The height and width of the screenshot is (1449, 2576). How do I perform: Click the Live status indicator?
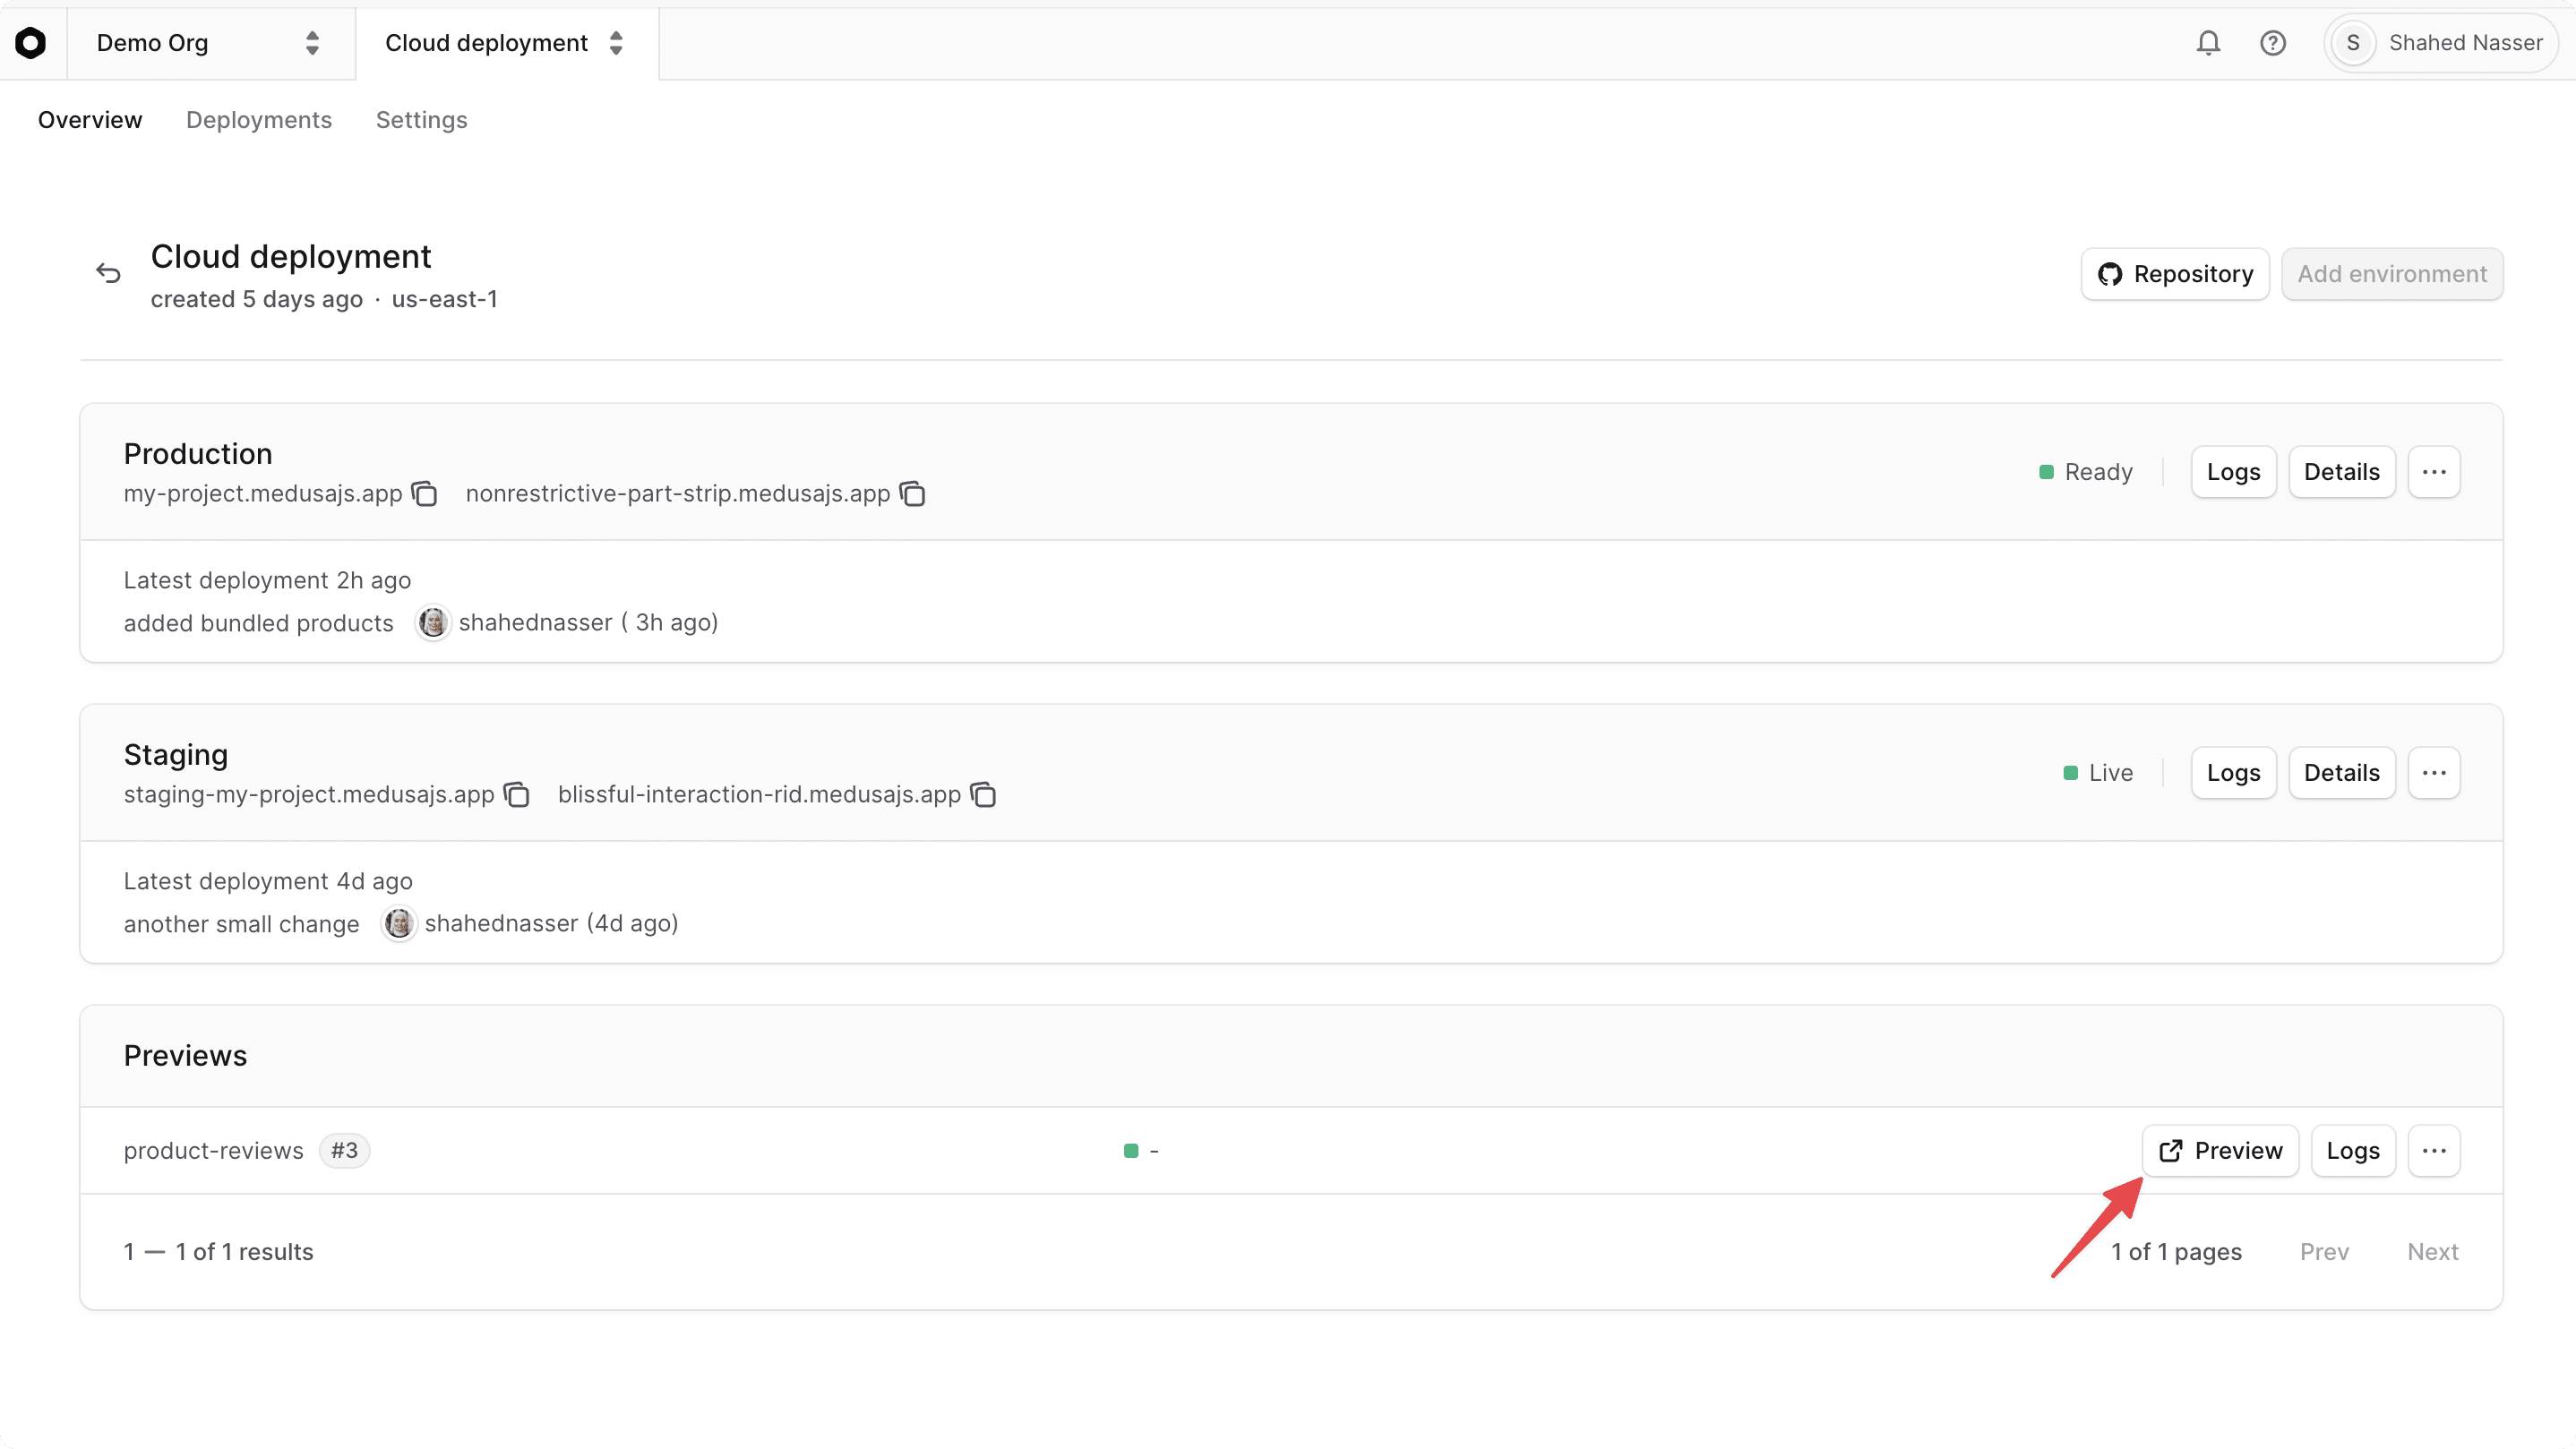click(2098, 773)
